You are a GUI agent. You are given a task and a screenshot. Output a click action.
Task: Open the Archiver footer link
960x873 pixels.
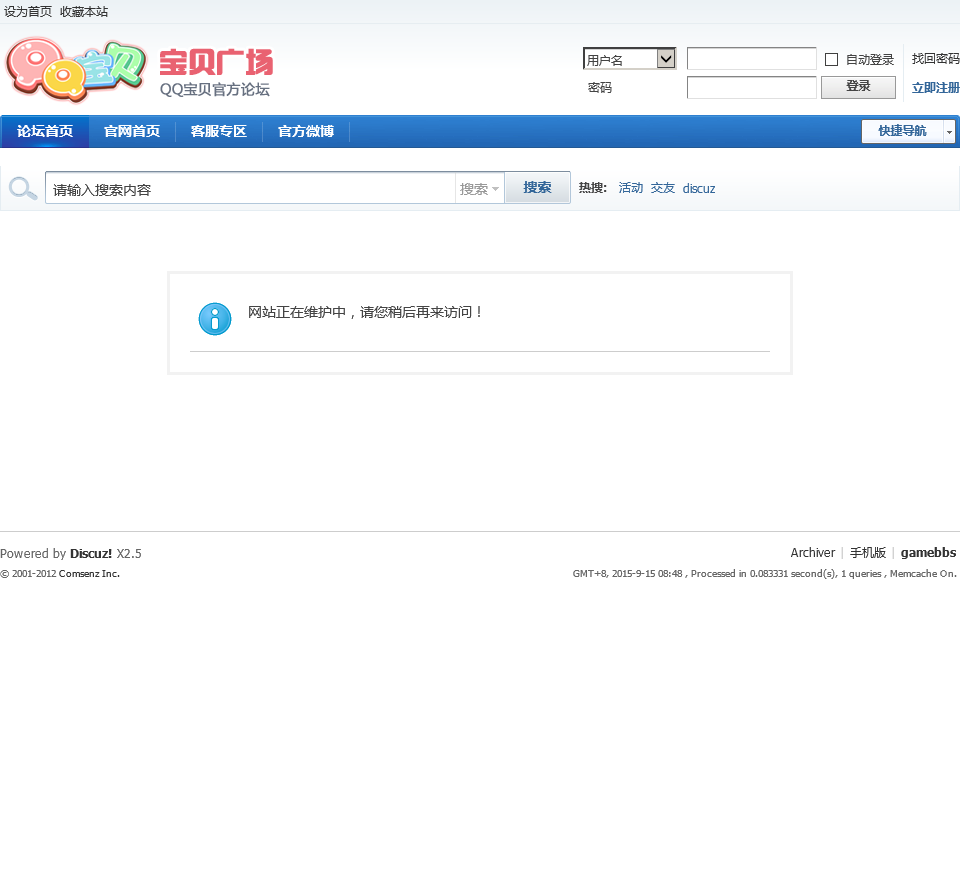812,553
